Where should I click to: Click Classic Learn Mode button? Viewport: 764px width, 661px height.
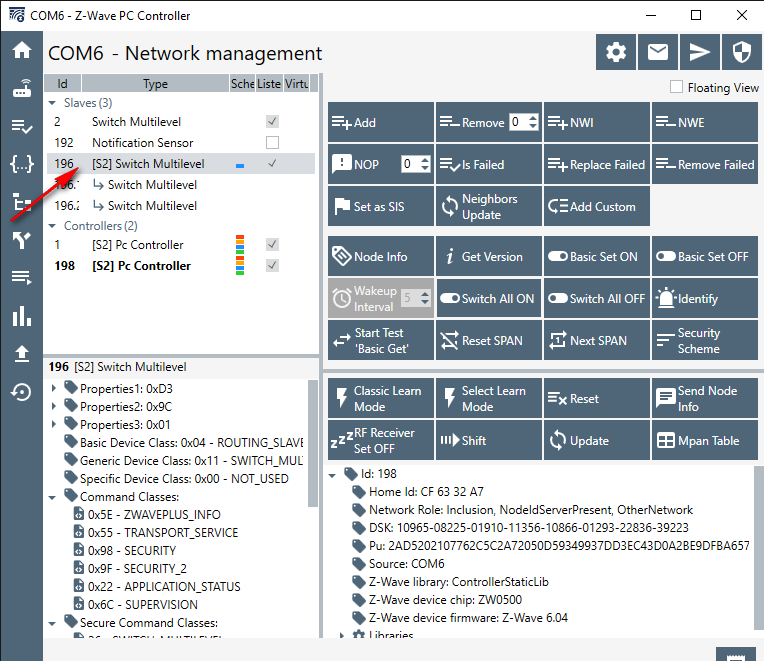click(381, 398)
